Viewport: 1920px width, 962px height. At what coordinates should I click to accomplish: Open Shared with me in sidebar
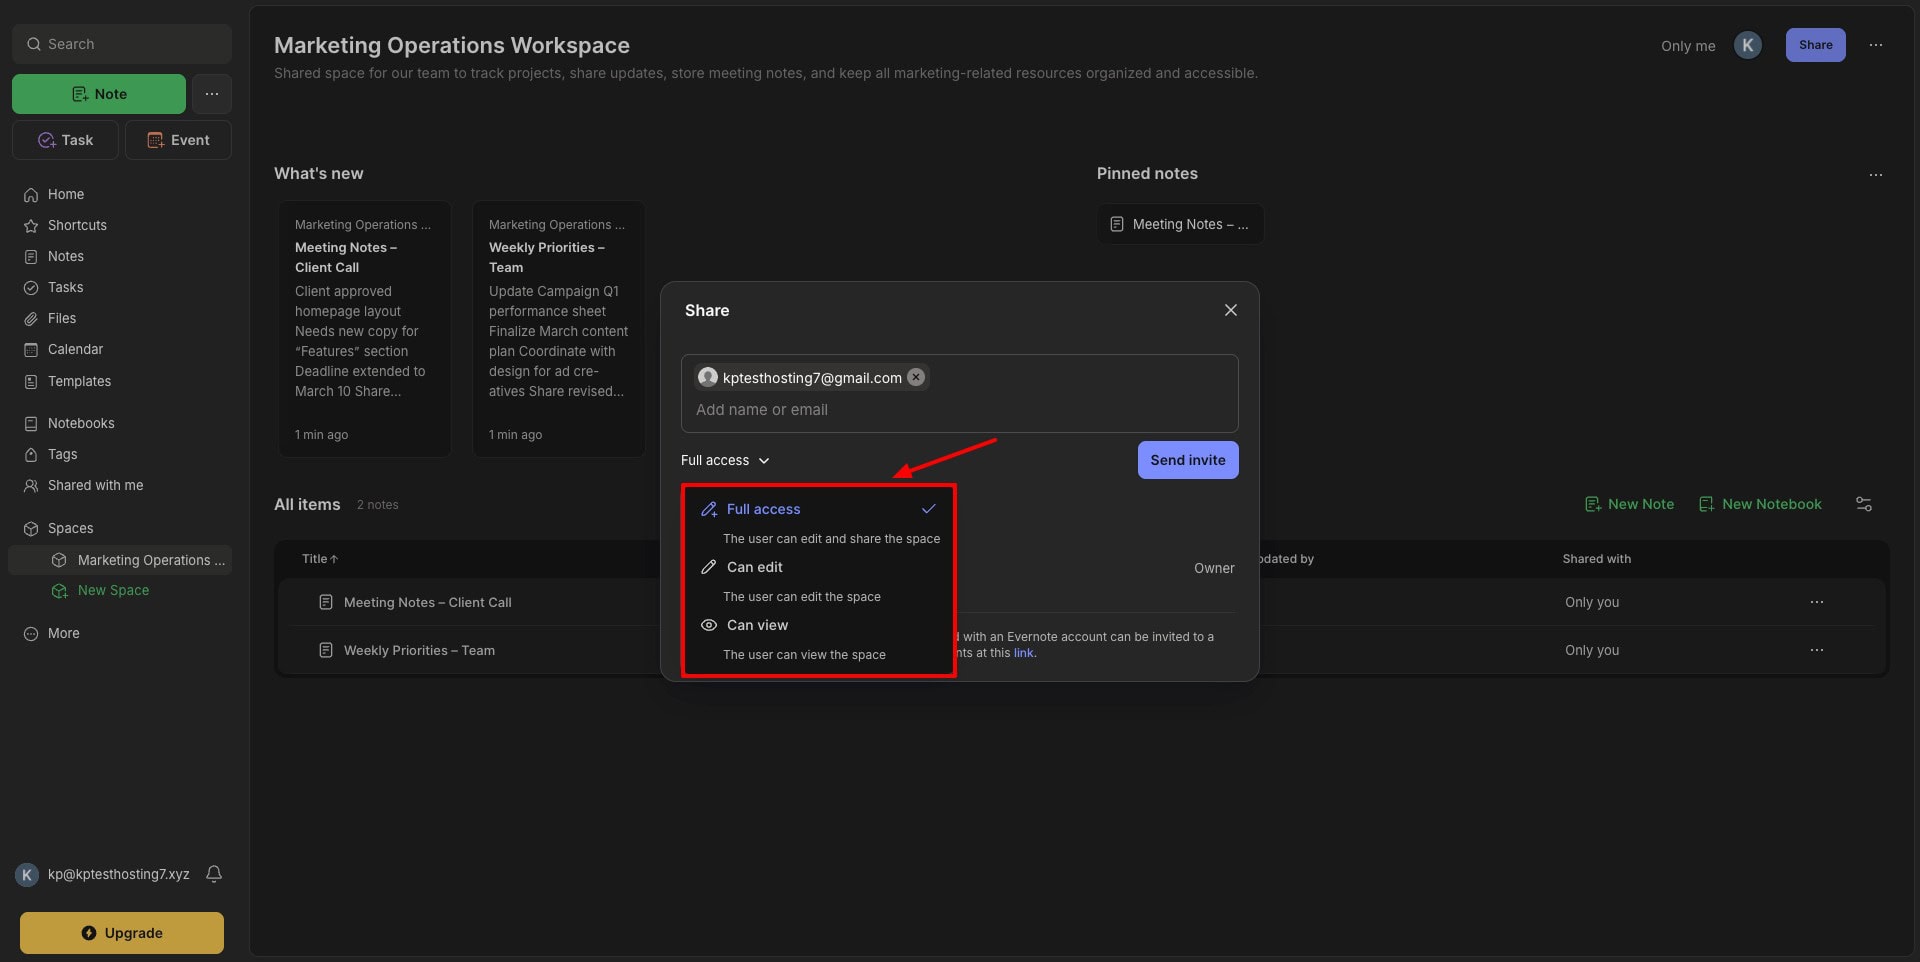pos(95,485)
